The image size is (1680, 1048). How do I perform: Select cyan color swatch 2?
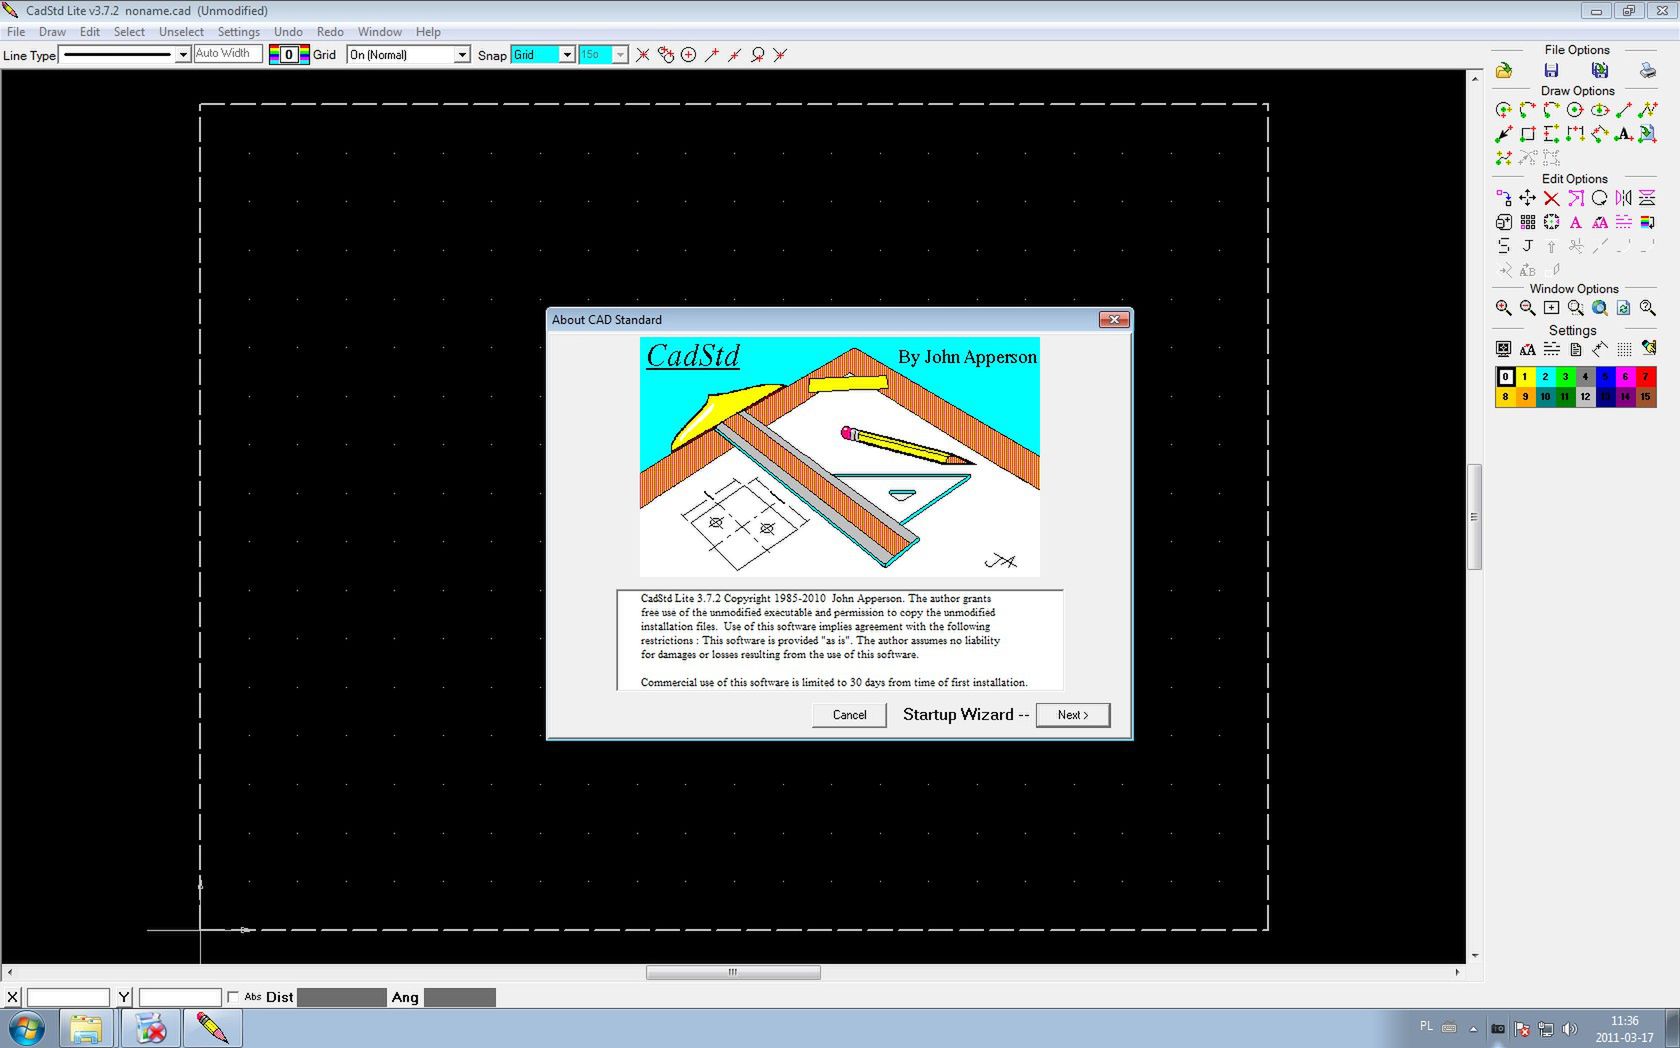[1545, 377]
